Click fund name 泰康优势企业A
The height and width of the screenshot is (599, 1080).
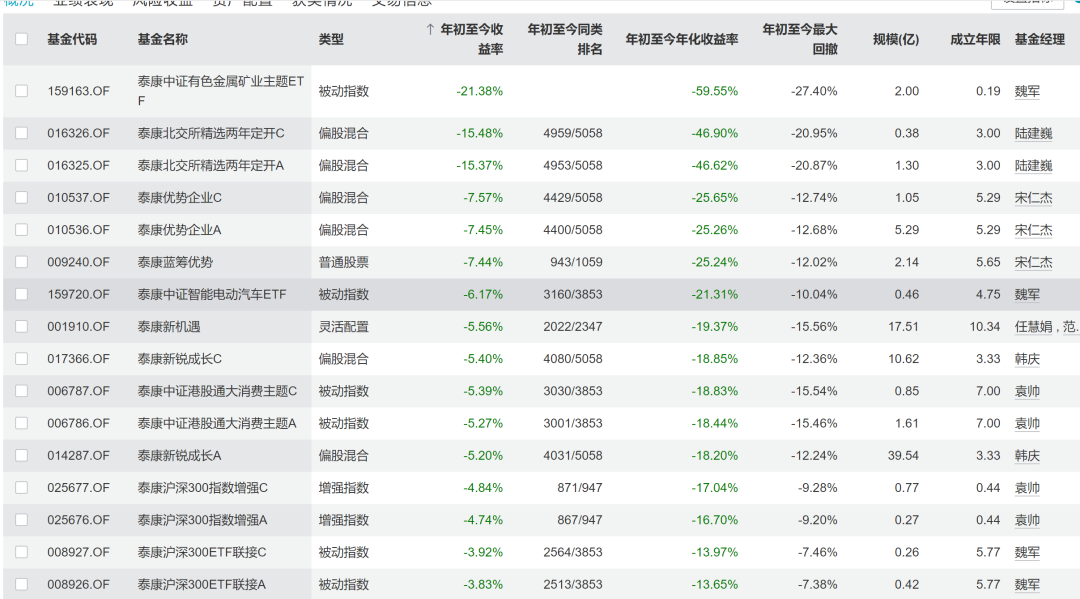(x=179, y=230)
